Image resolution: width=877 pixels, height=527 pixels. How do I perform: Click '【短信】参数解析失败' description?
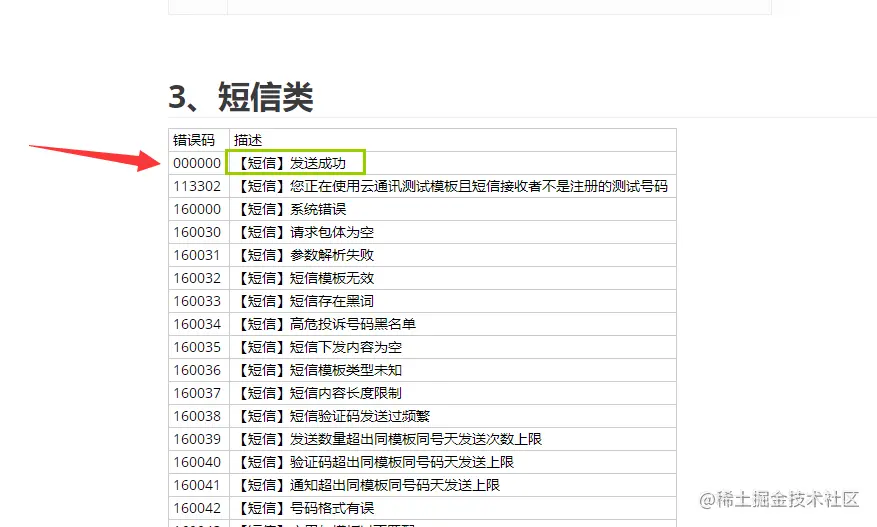(304, 255)
